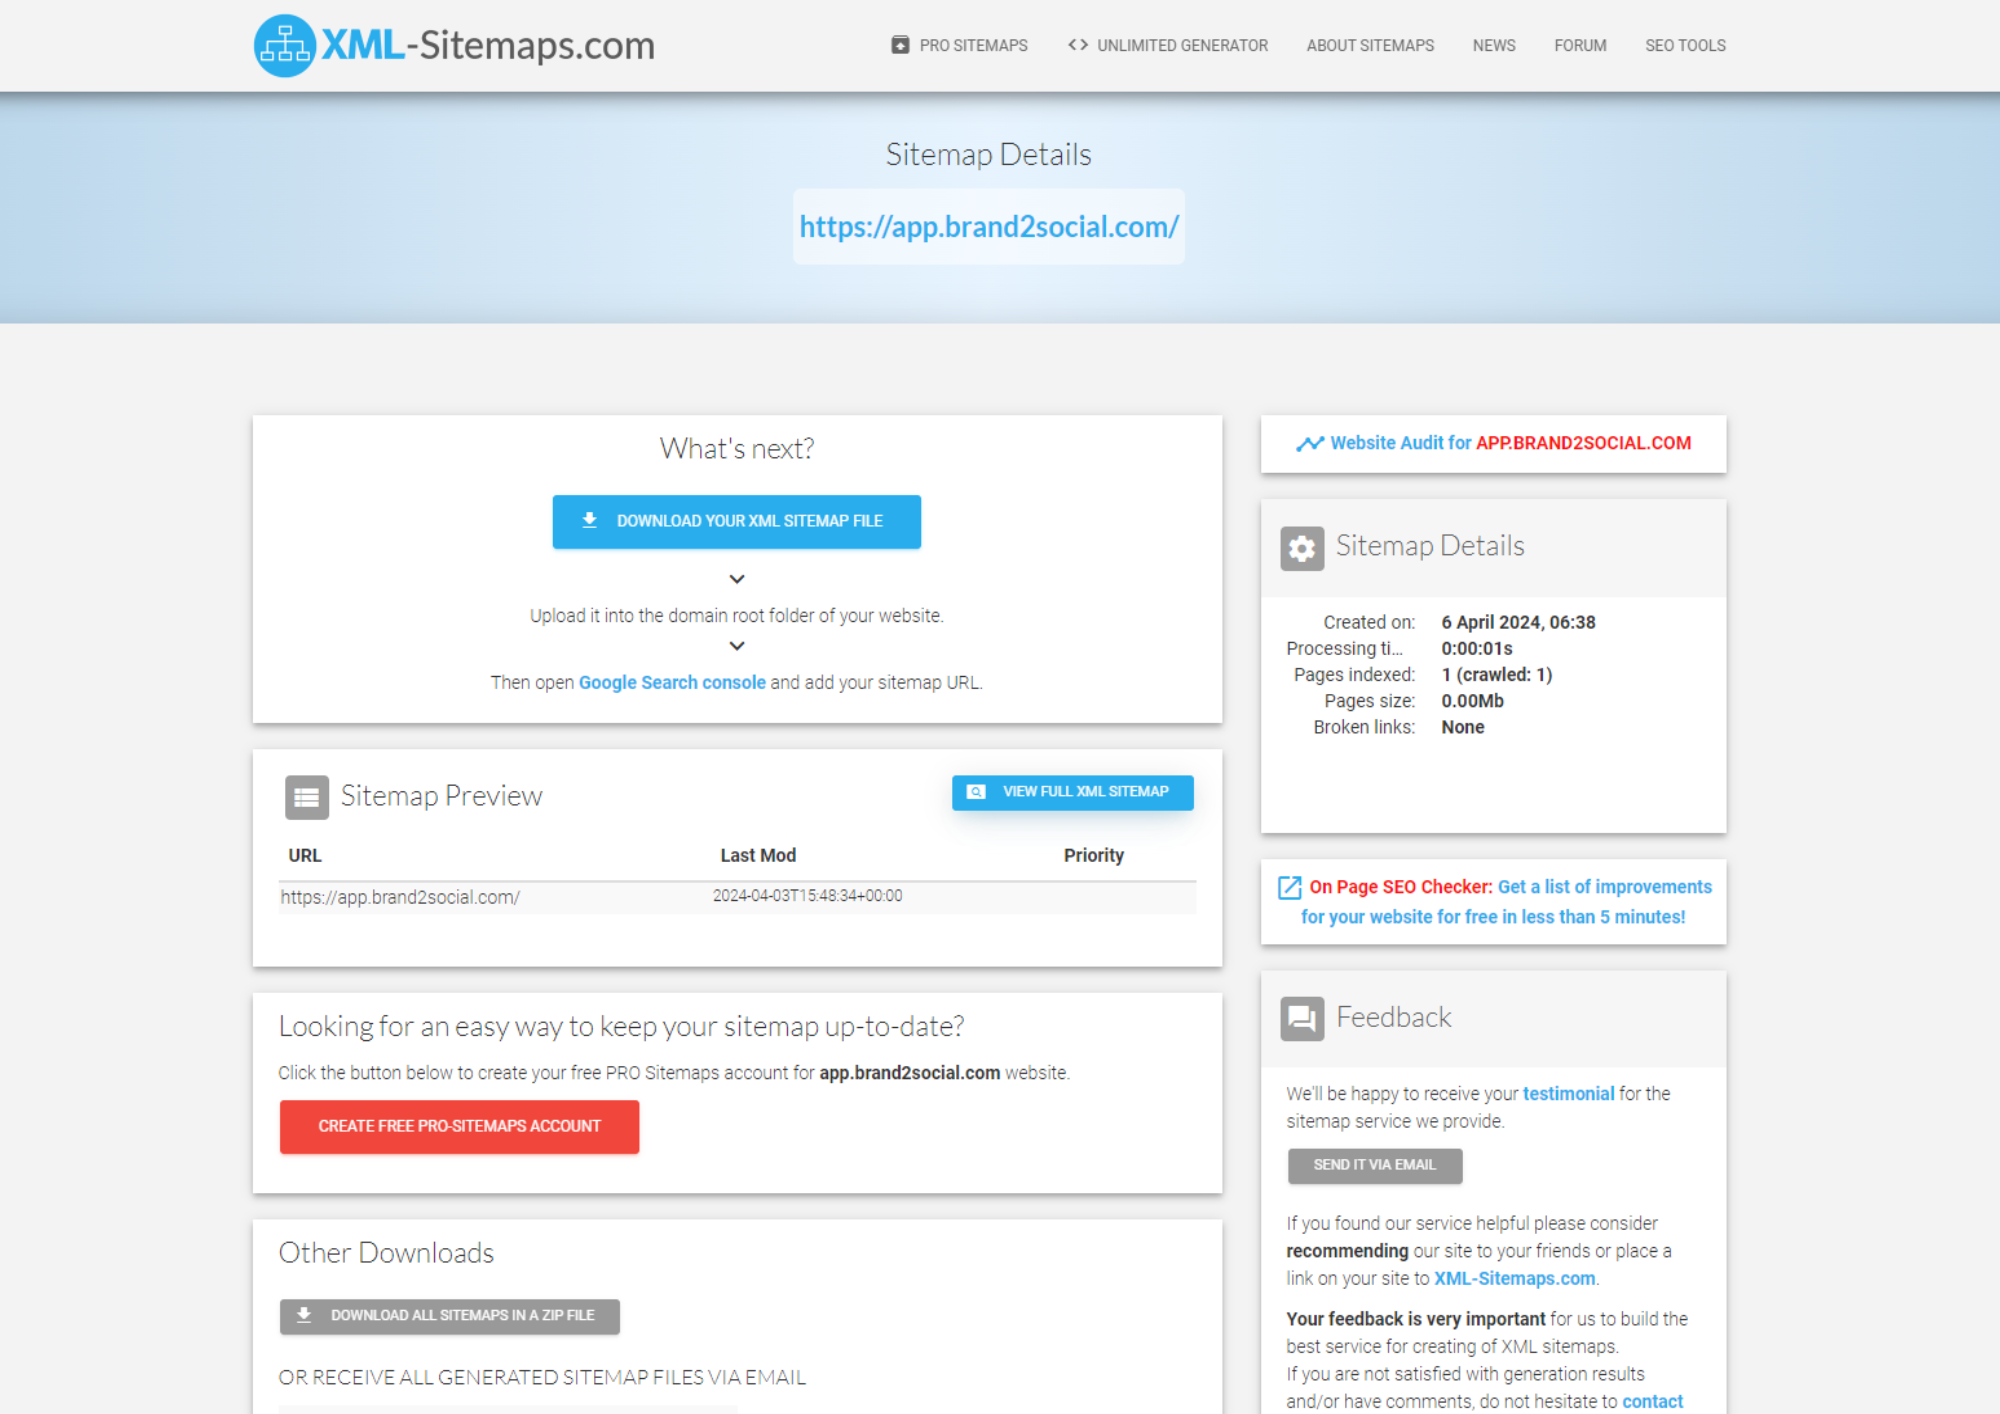
Task: Open the Google Search console link
Action: click(672, 682)
